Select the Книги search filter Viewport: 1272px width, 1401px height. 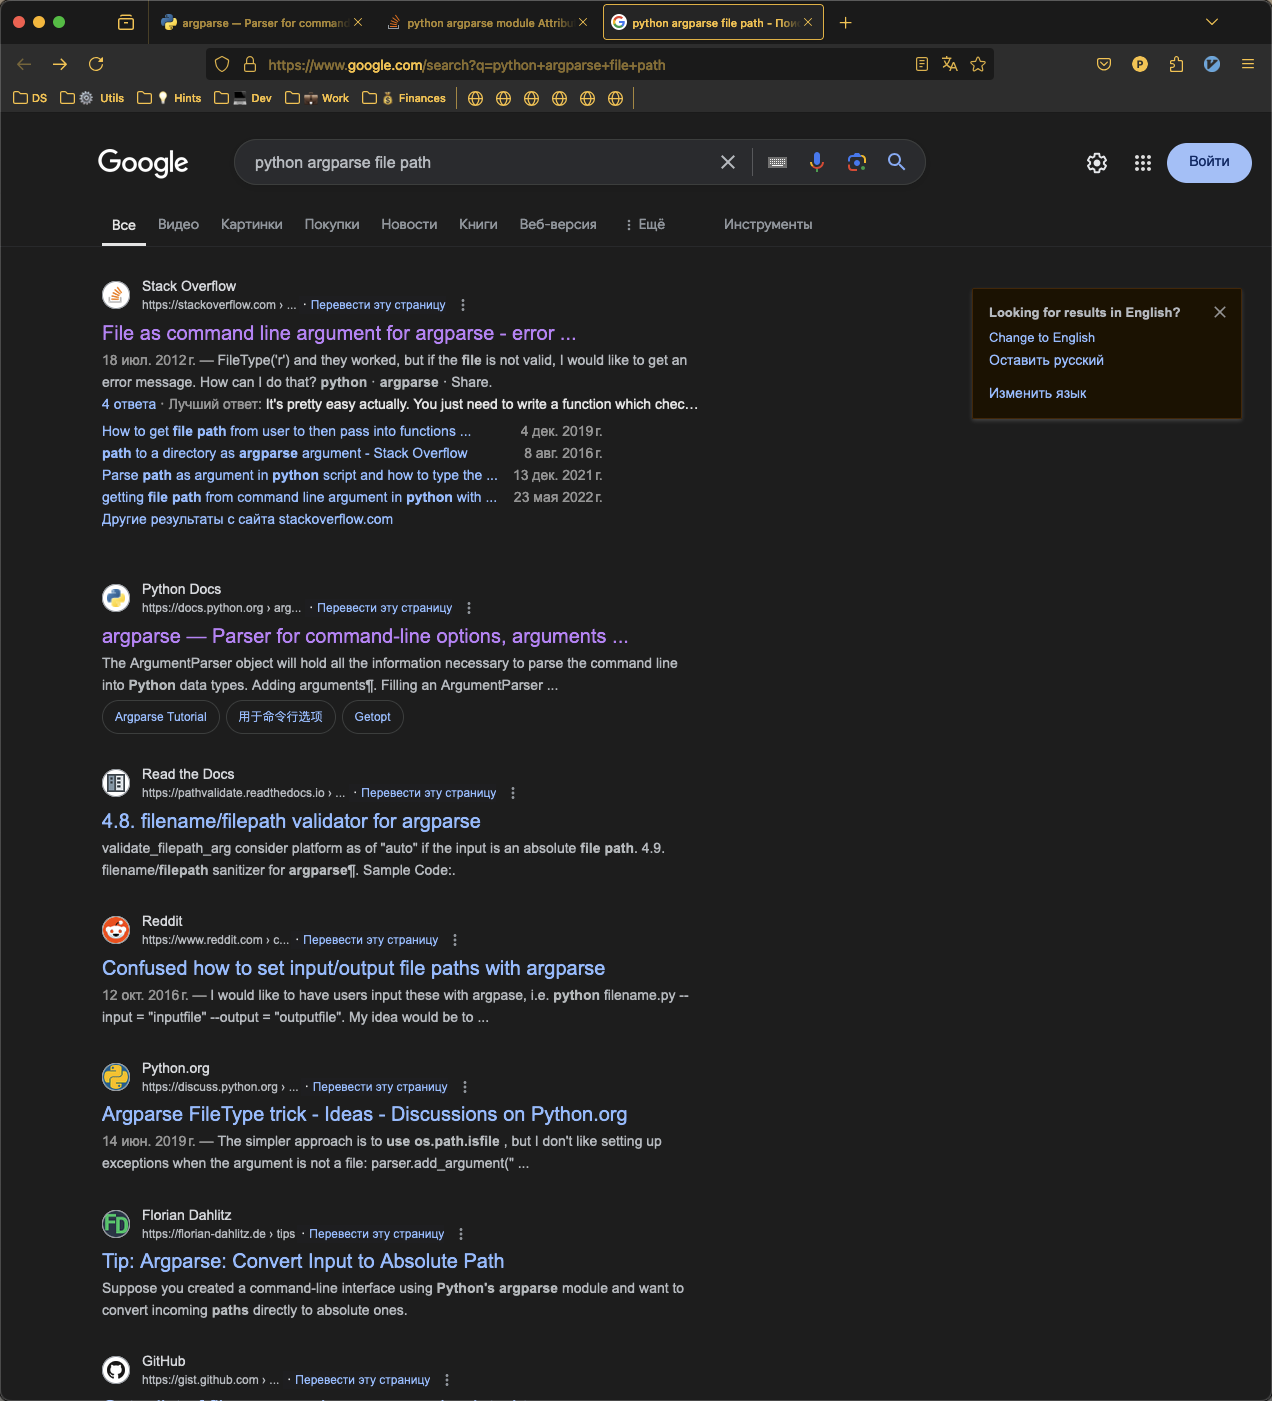click(x=478, y=224)
